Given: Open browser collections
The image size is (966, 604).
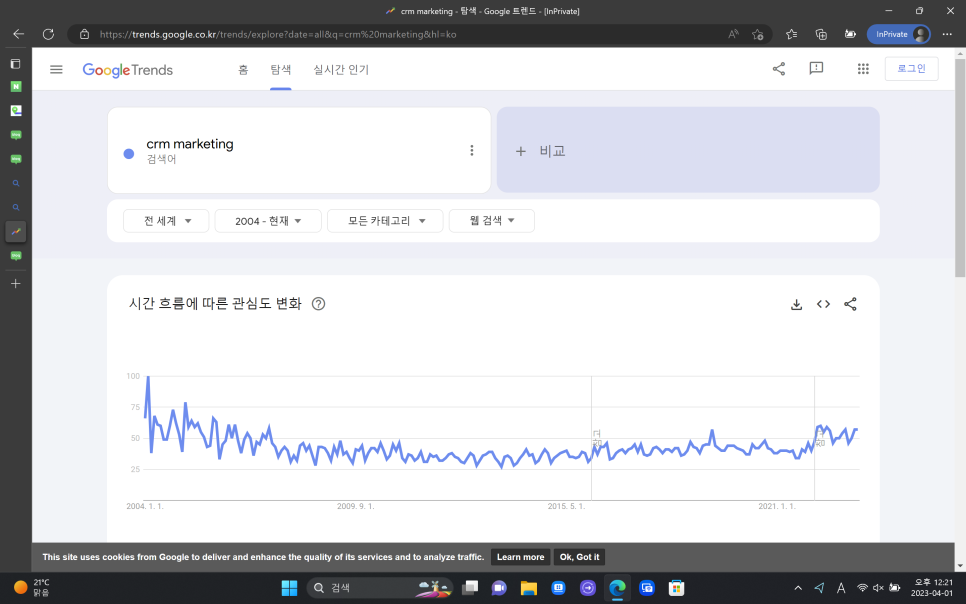Looking at the screenshot, I should tap(821, 35).
